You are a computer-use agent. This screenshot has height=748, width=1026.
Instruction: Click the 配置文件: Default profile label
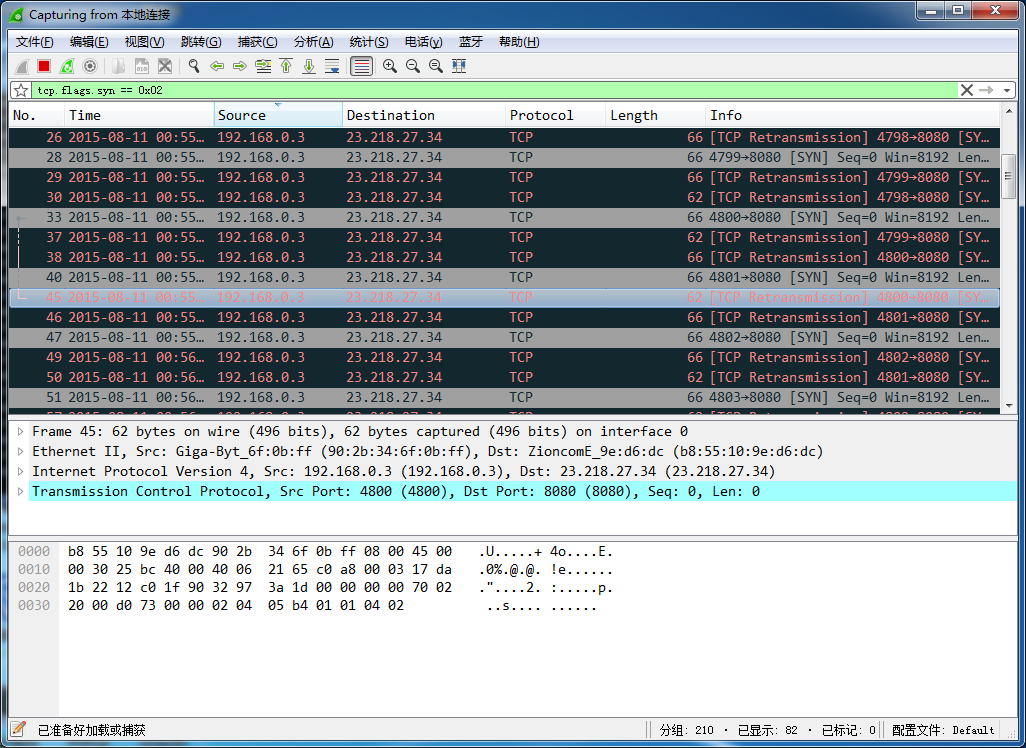tap(943, 730)
